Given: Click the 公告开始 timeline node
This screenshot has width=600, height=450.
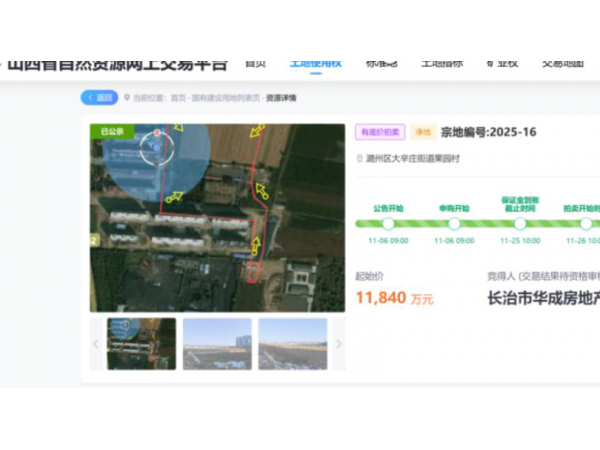Looking at the screenshot, I should tap(388, 223).
